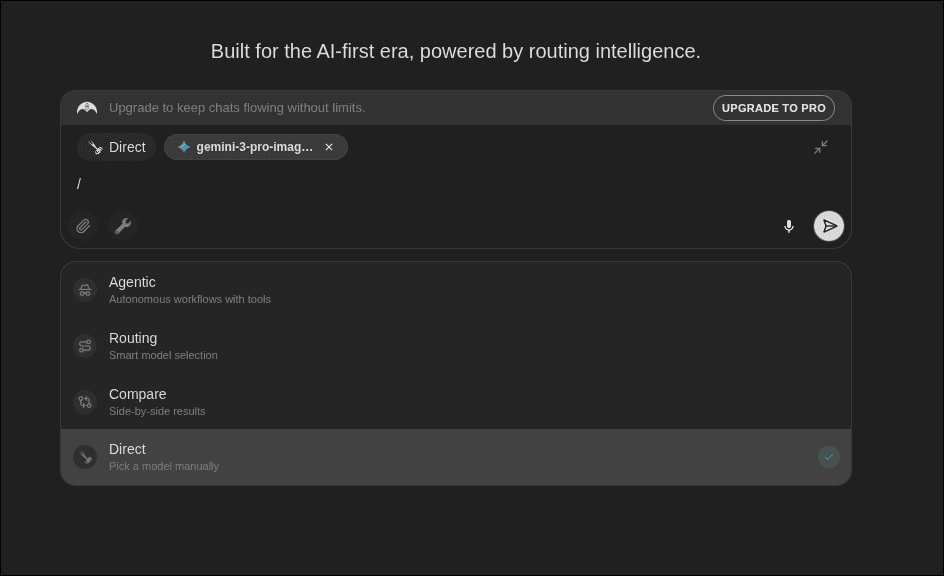Open the gemini-3-pro-image model selector
944x576 pixels.
click(x=254, y=147)
